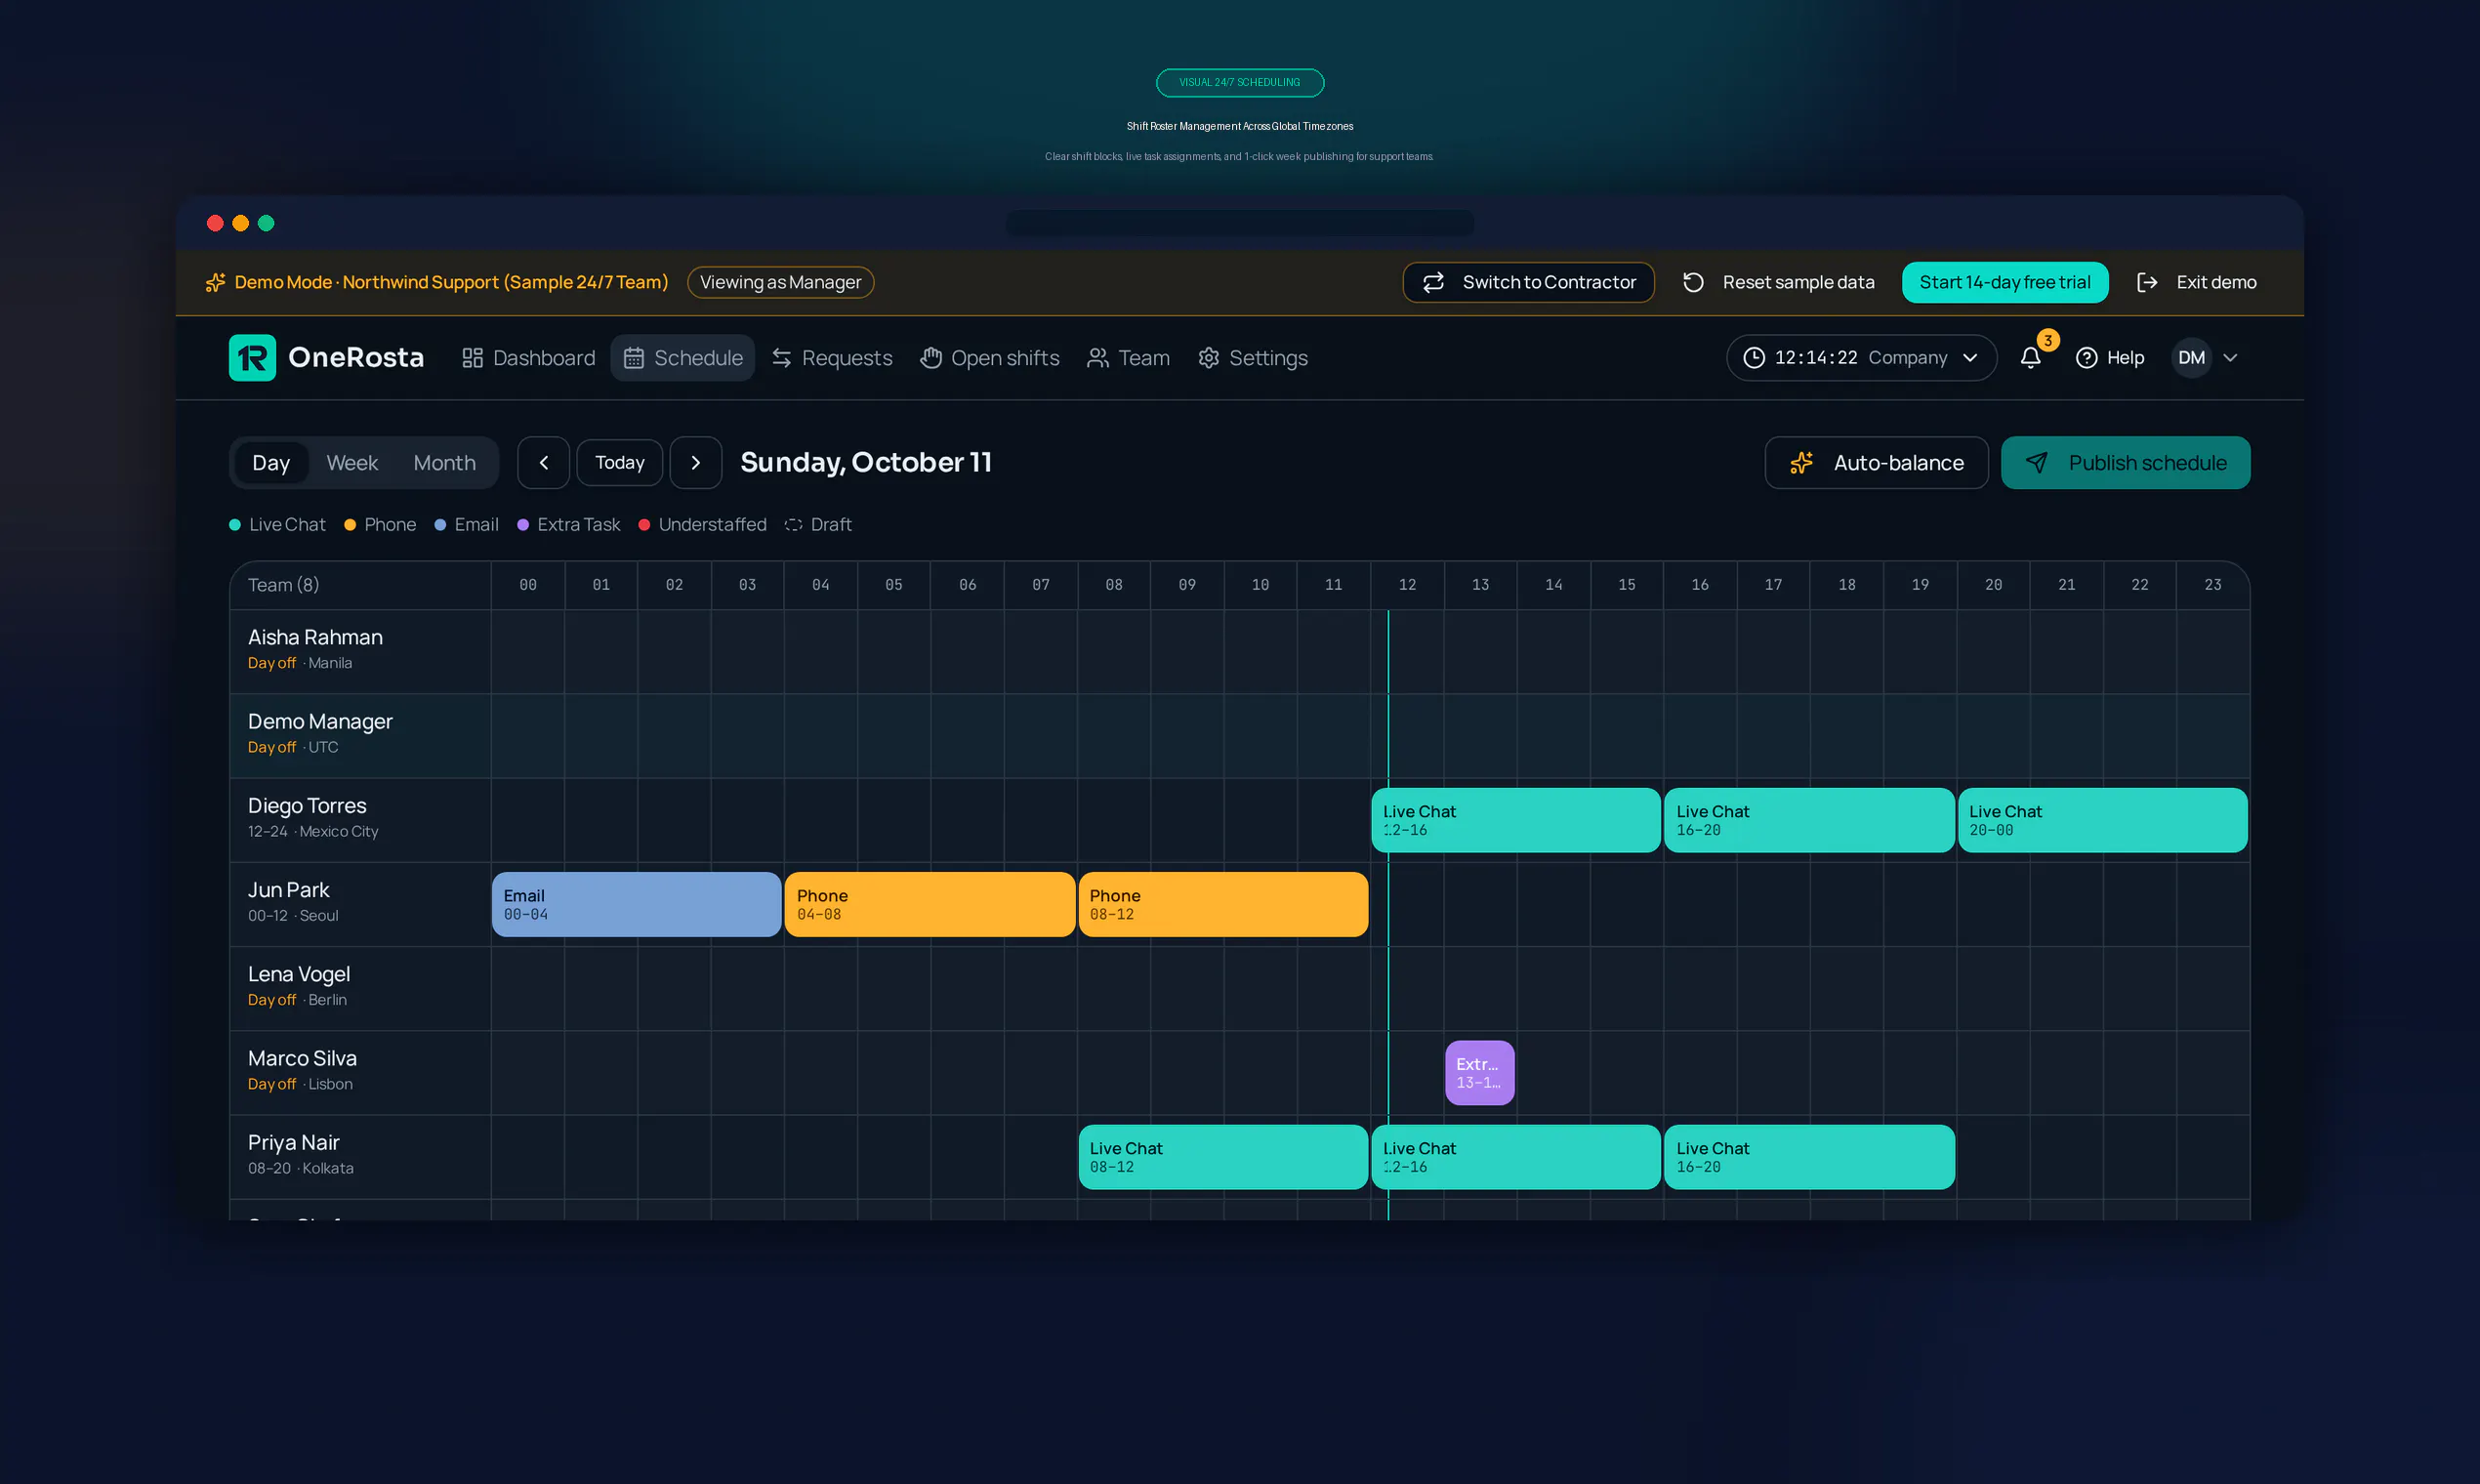Open the Schedule page
The image size is (2480, 1484).
(x=683, y=357)
